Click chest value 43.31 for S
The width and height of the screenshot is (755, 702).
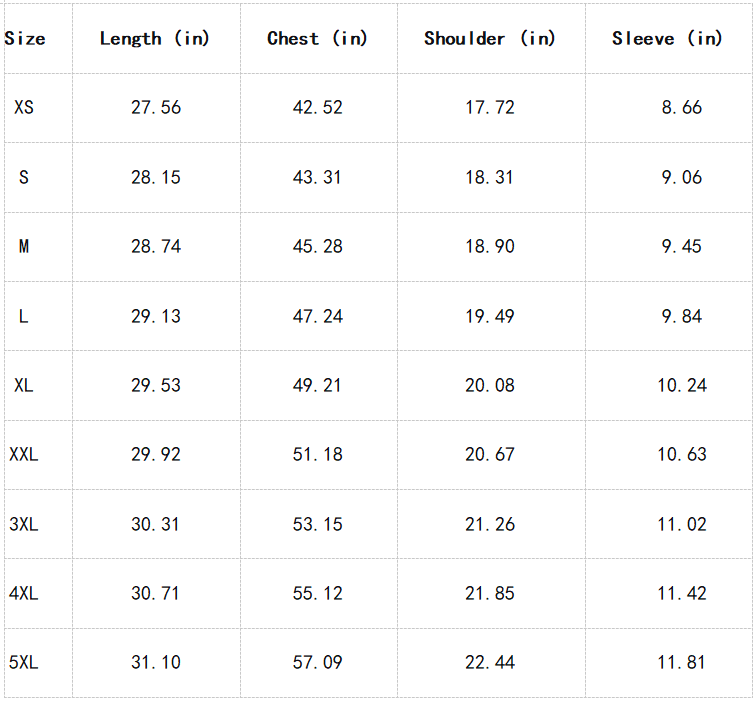(x=318, y=177)
